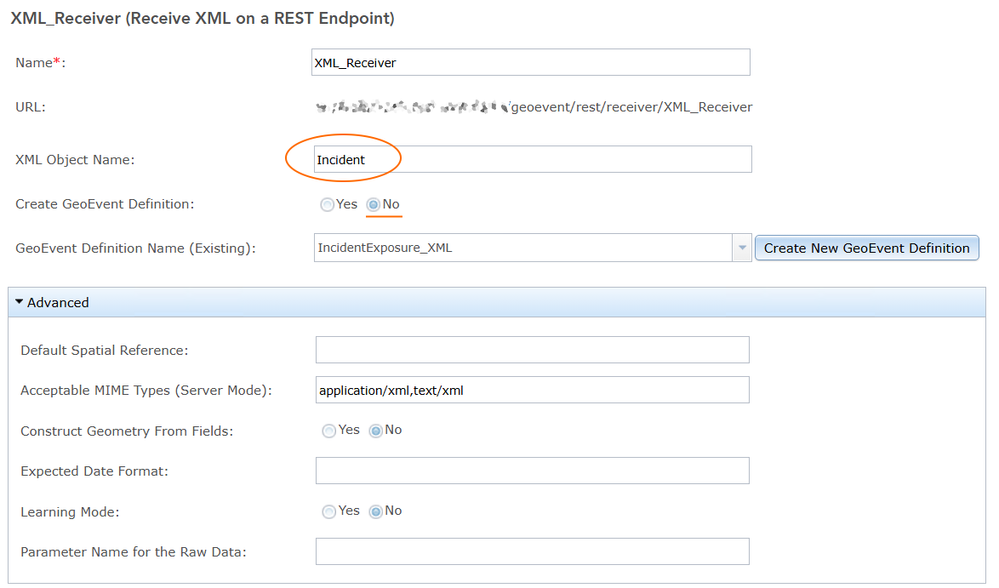The width and height of the screenshot is (999, 588).
Task: Open the GeoEvent Definition Name dropdown arrow
Action: [x=741, y=248]
